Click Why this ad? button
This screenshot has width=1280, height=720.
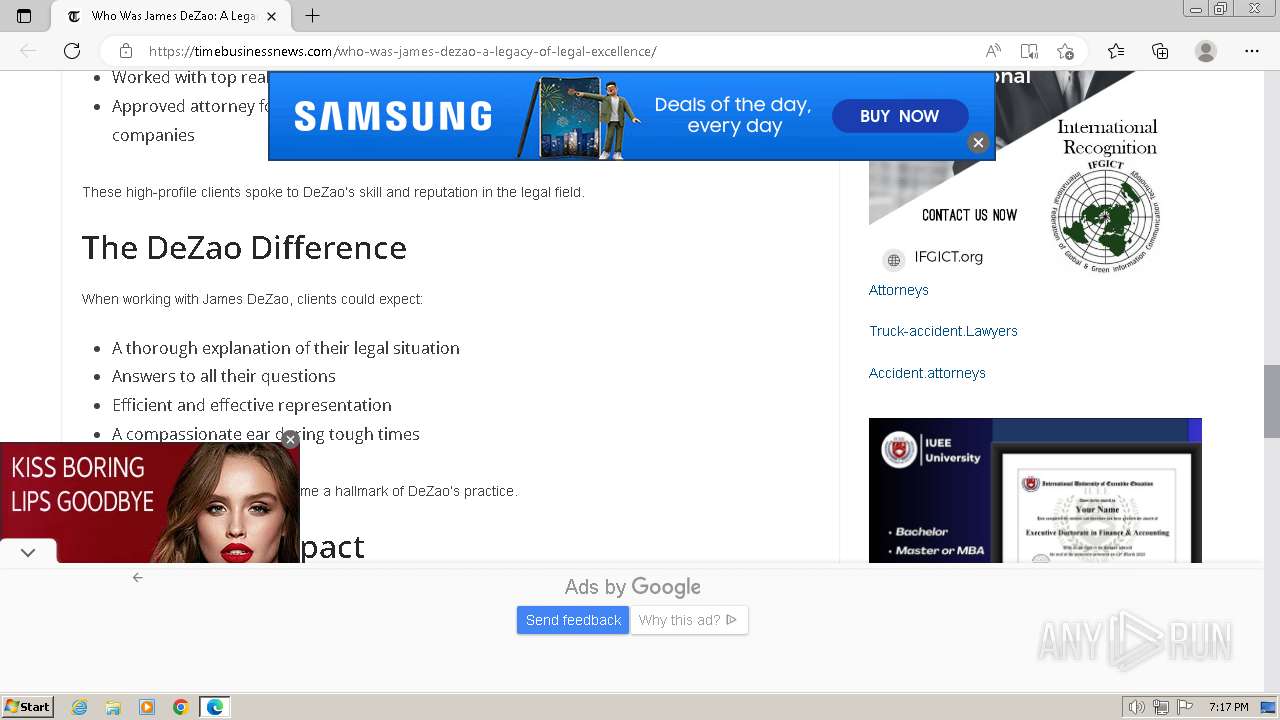[688, 620]
